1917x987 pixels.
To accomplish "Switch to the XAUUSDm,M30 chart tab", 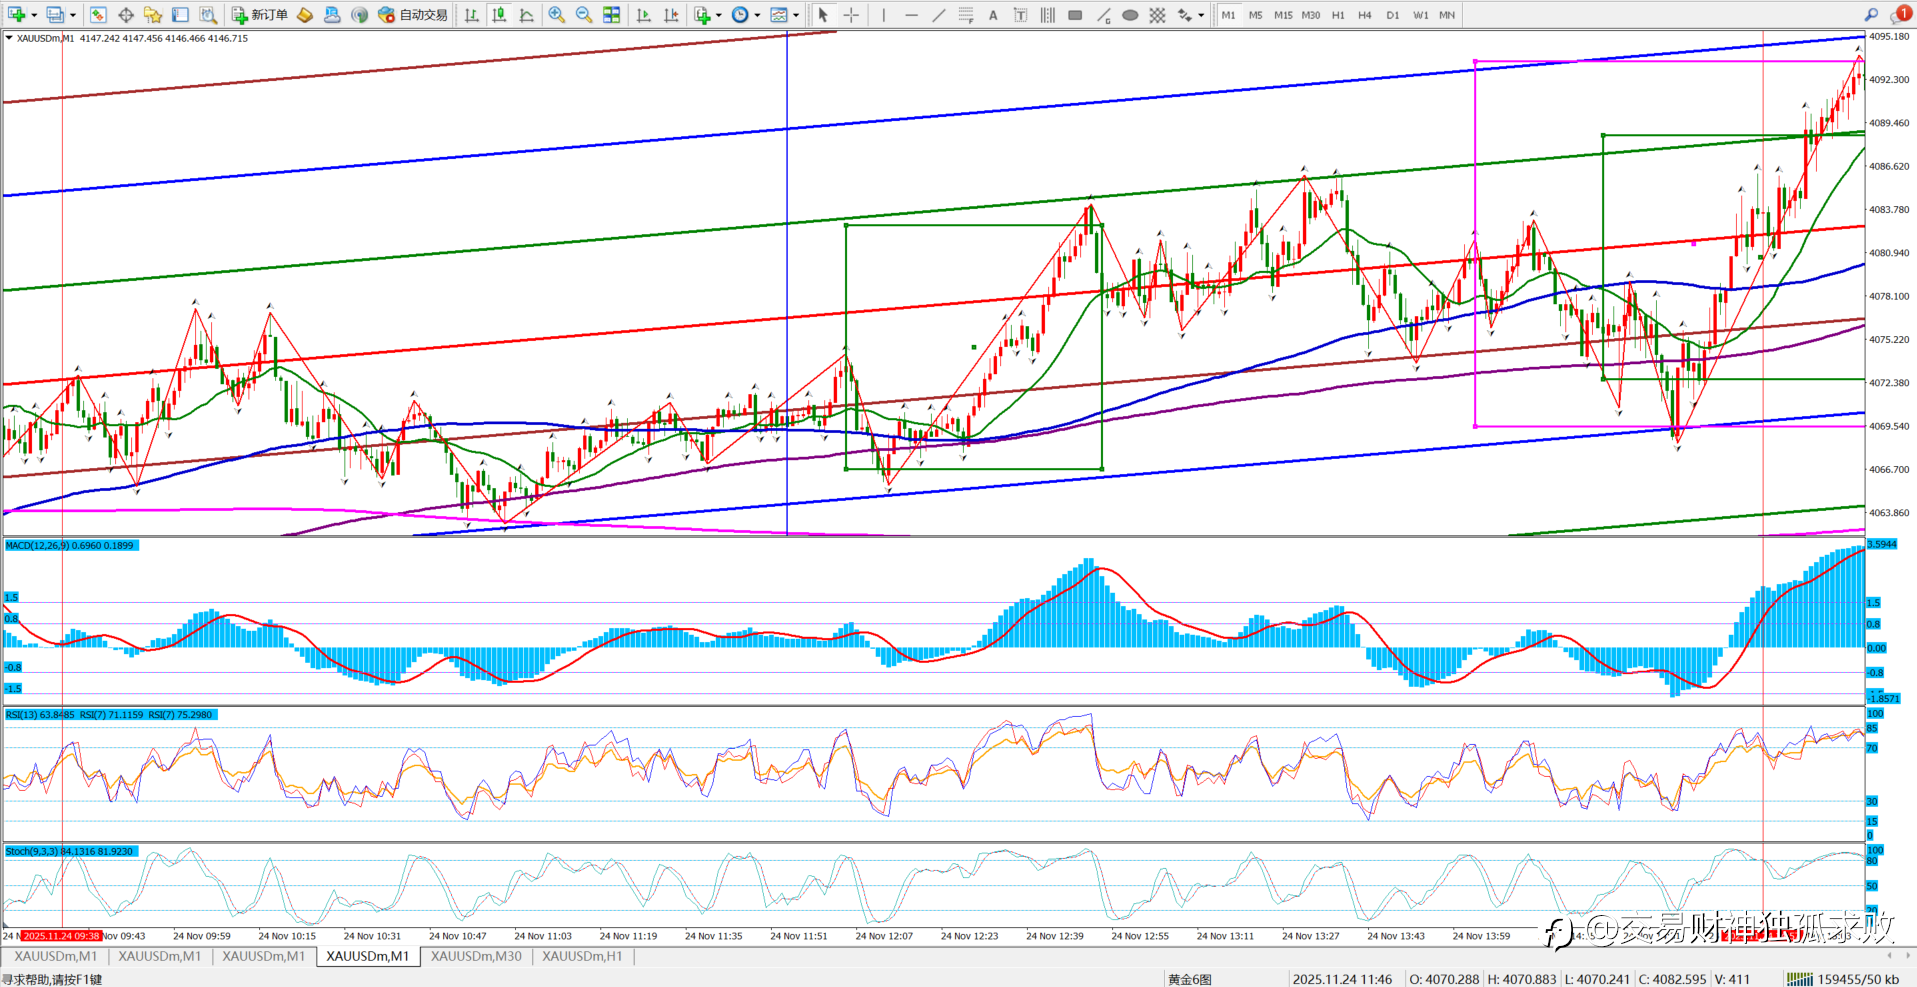I will pyautogui.click(x=476, y=956).
